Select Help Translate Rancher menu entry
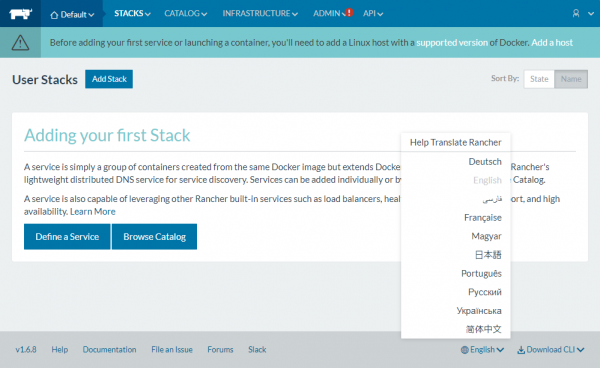Viewport: 600px width, 368px height. click(x=455, y=142)
